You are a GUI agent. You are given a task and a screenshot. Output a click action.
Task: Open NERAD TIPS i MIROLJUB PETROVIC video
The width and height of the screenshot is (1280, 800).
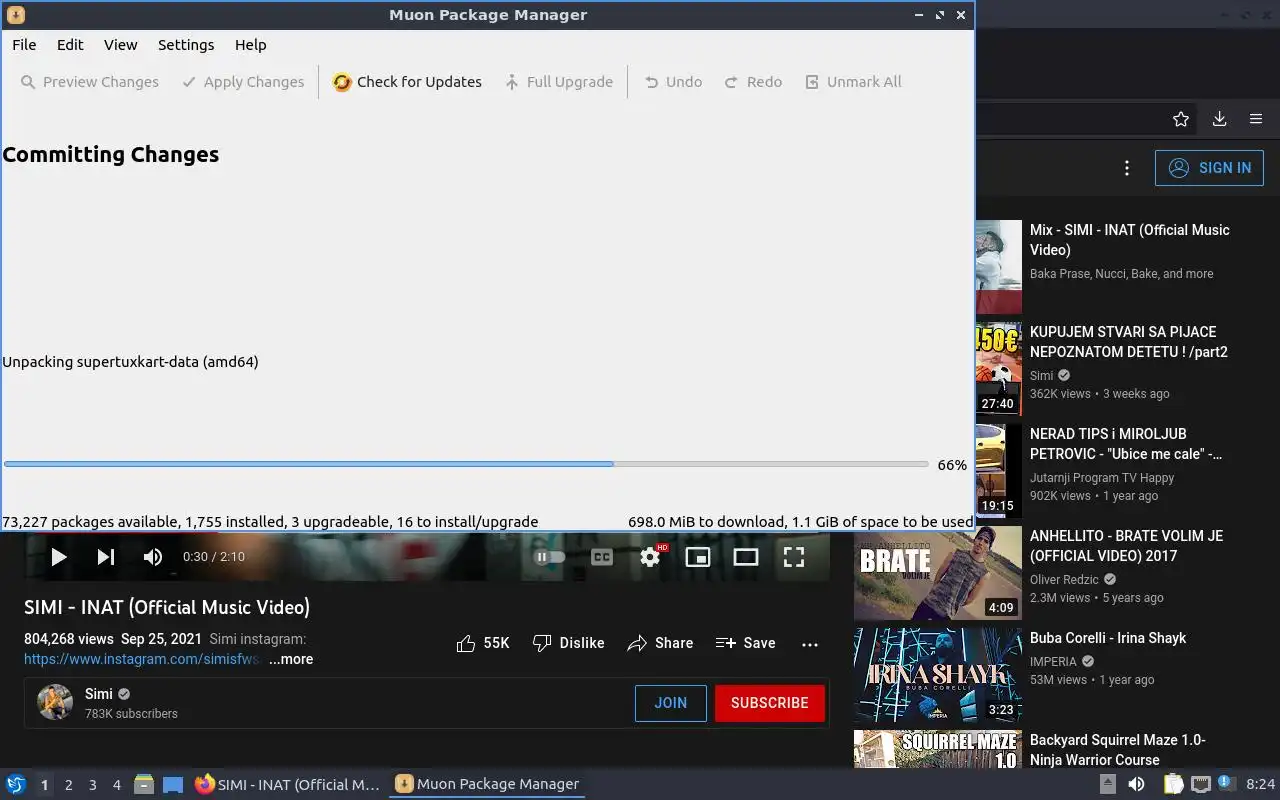(1126, 444)
